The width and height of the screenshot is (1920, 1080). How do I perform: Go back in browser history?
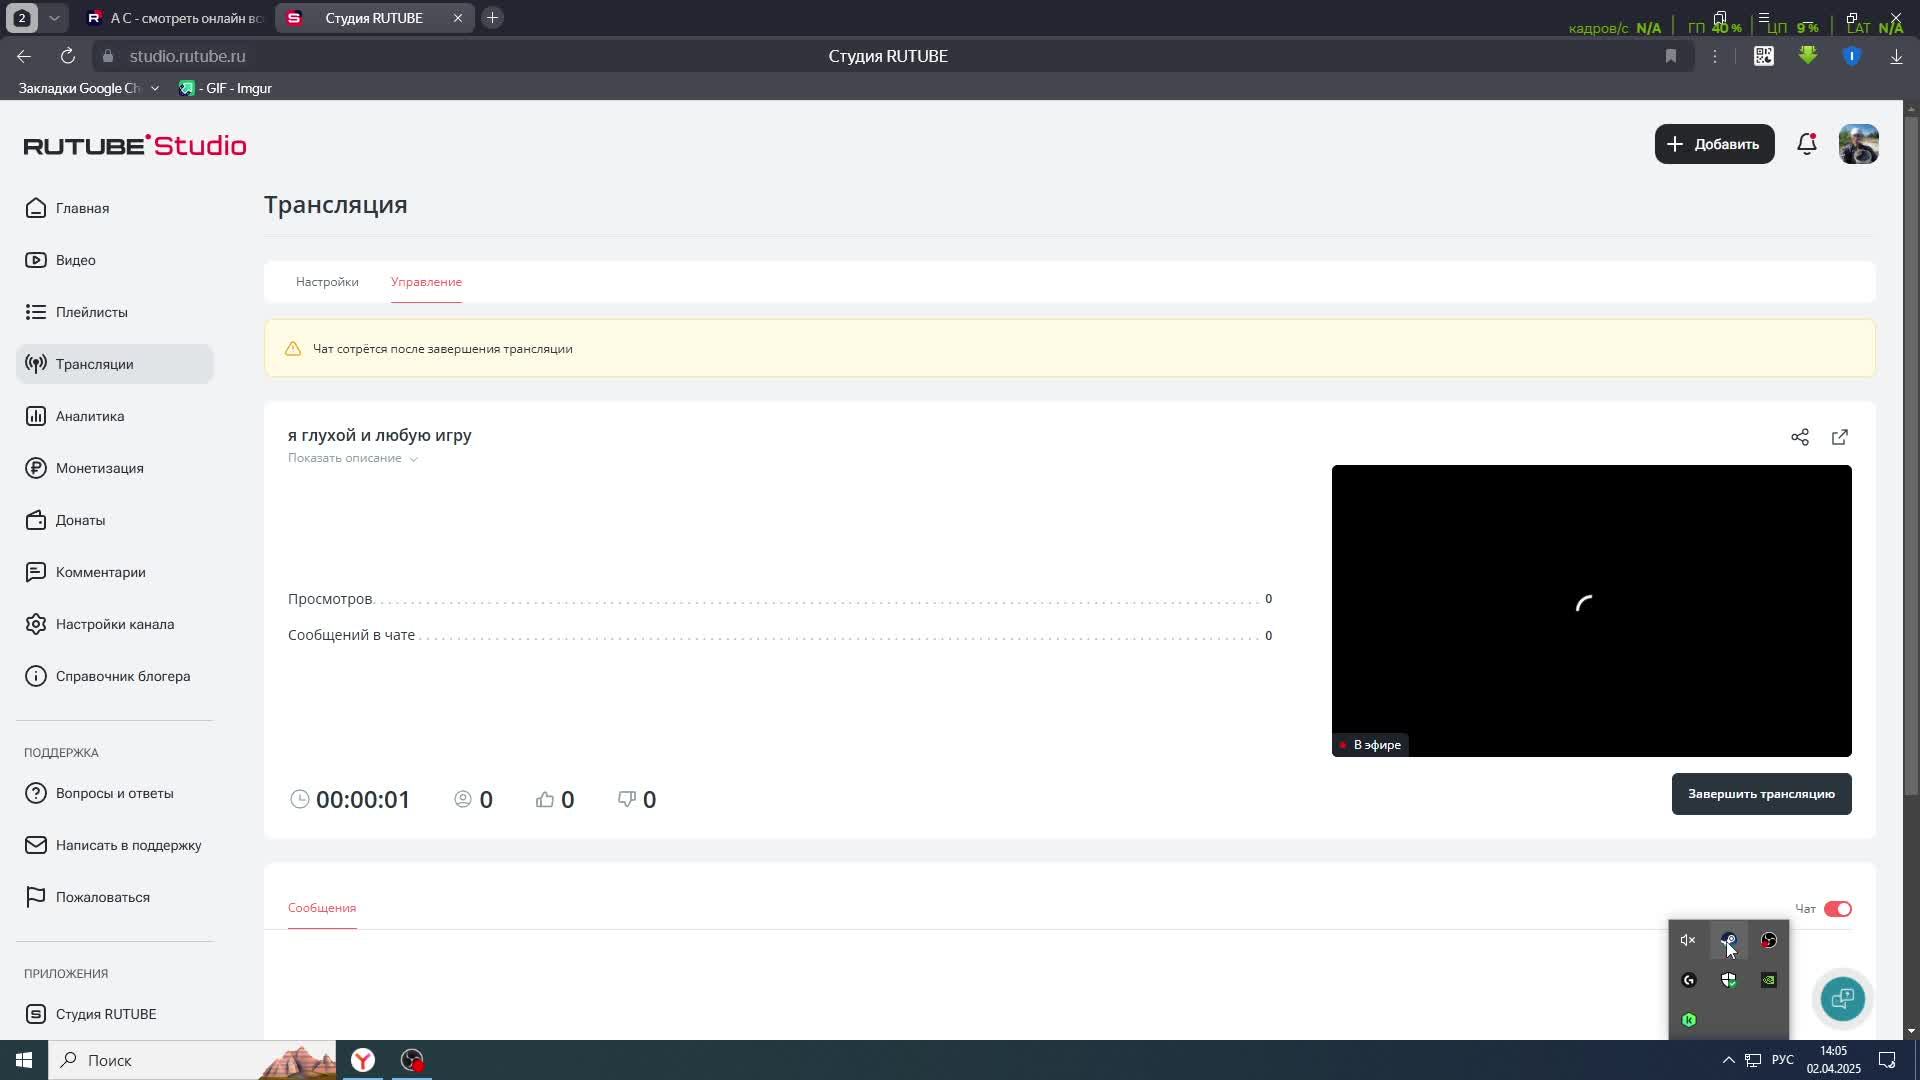coord(24,56)
